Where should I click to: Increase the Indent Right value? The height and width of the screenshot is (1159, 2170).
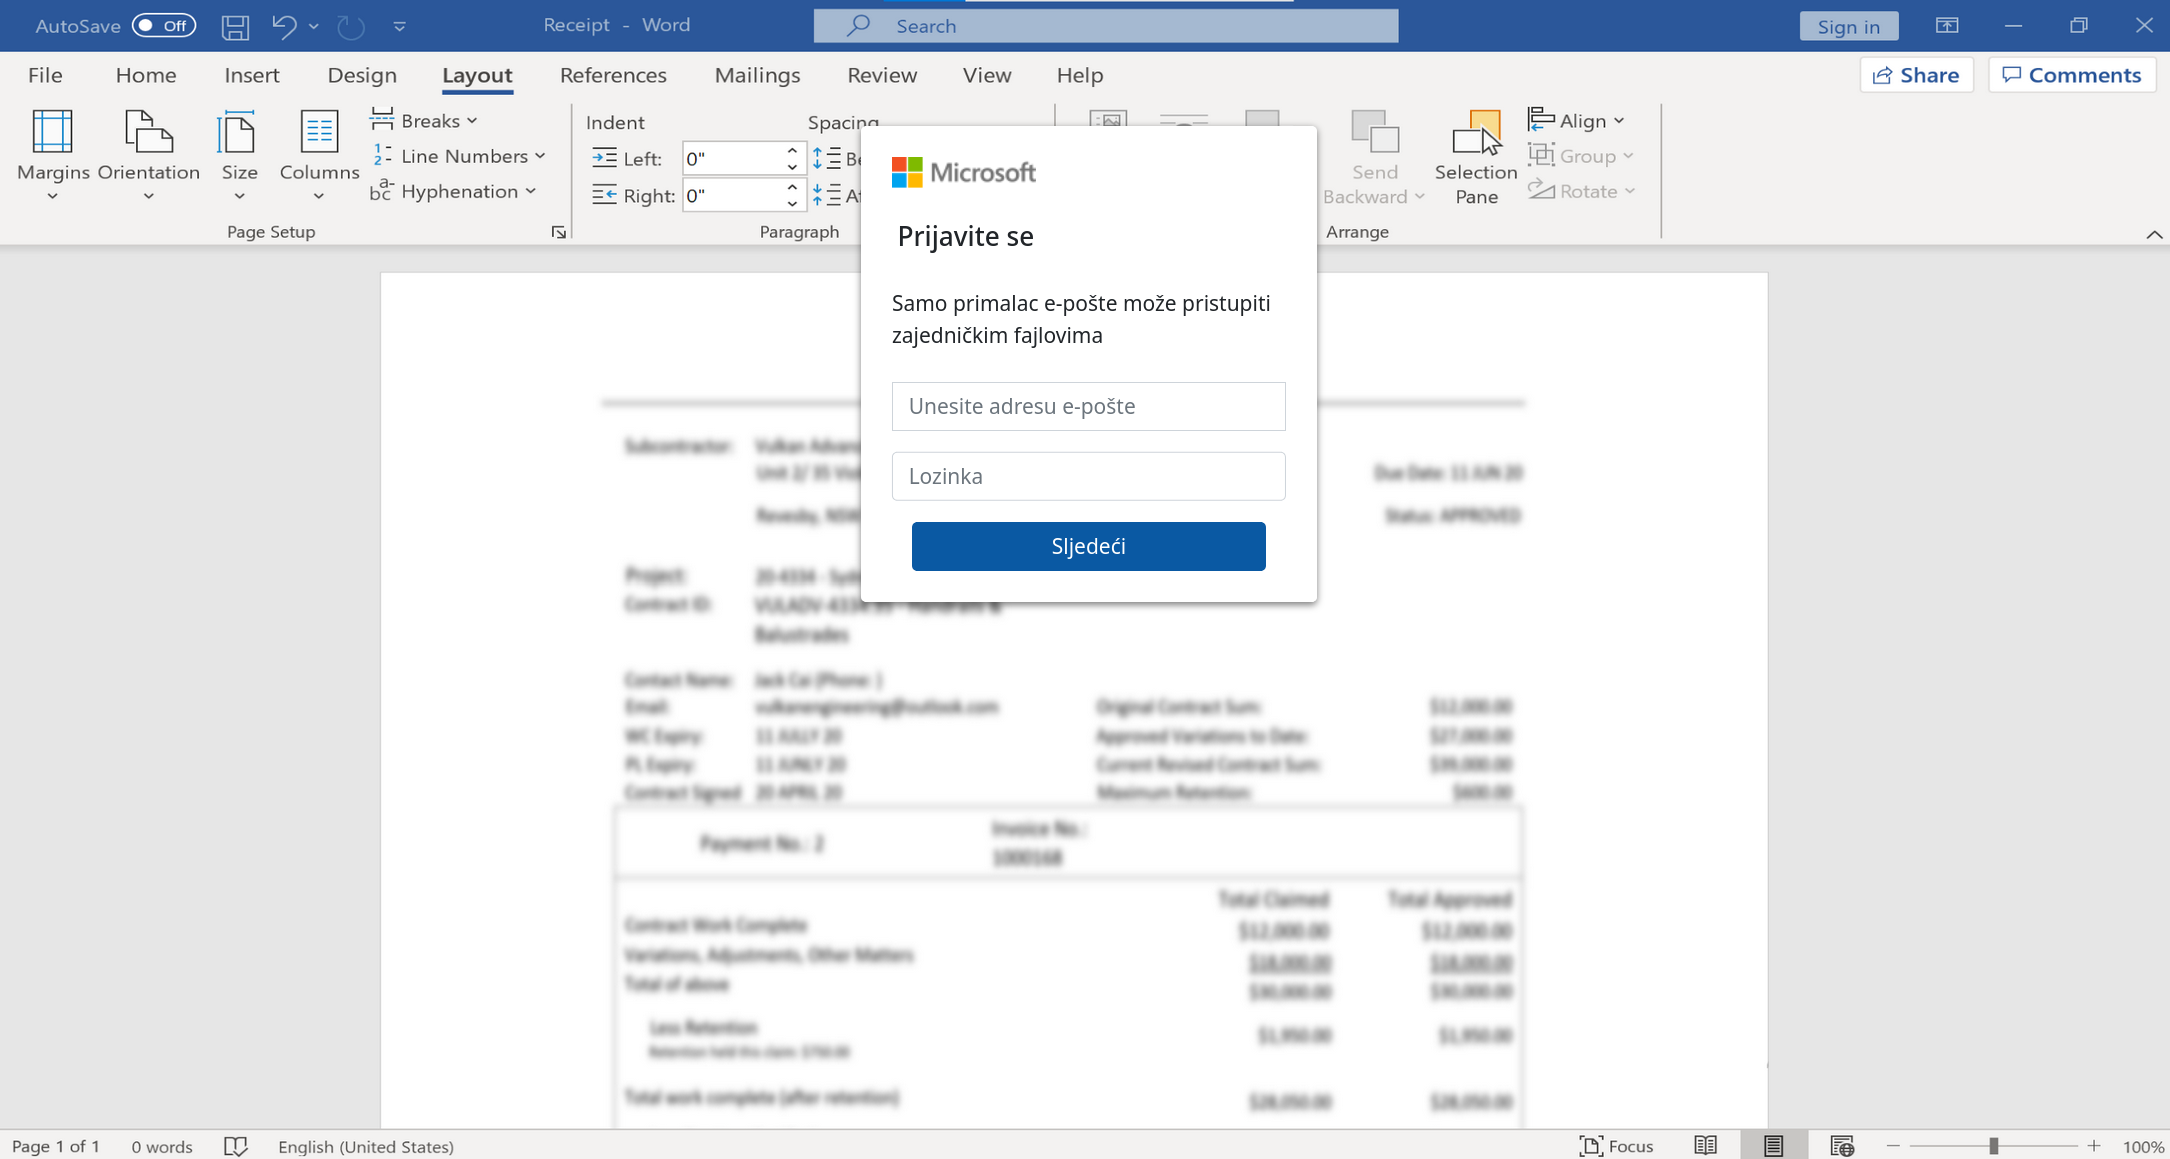pos(792,187)
